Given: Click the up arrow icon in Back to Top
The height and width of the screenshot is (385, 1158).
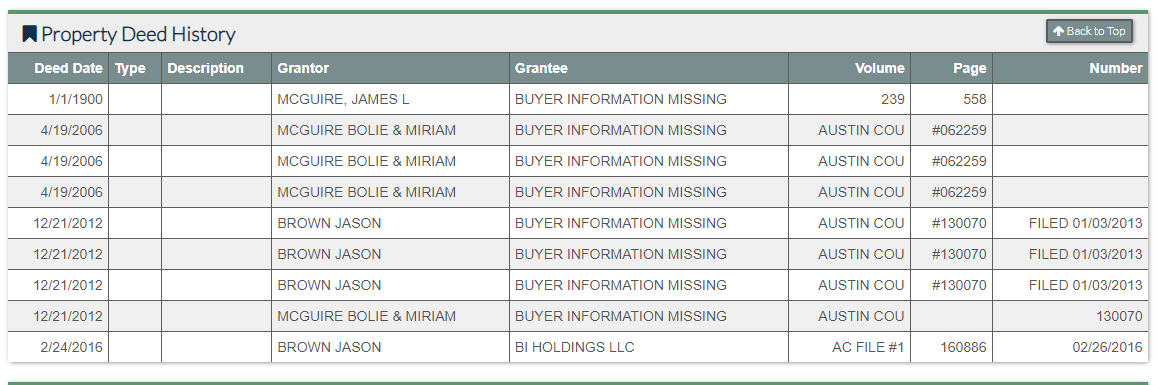Looking at the screenshot, I should (1058, 31).
